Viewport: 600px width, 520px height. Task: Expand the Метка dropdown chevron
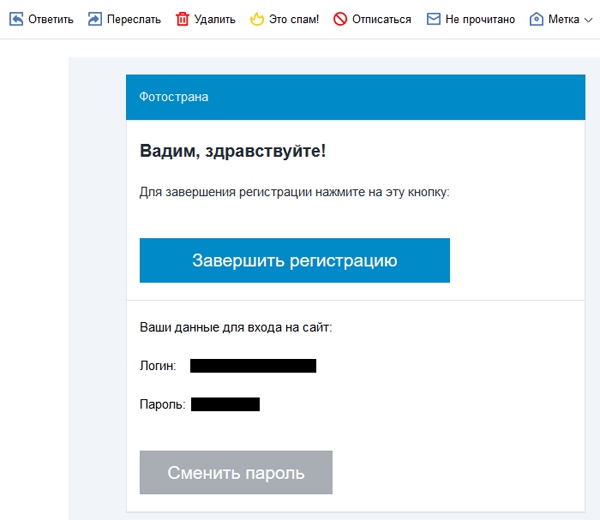[x=588, y=19]
